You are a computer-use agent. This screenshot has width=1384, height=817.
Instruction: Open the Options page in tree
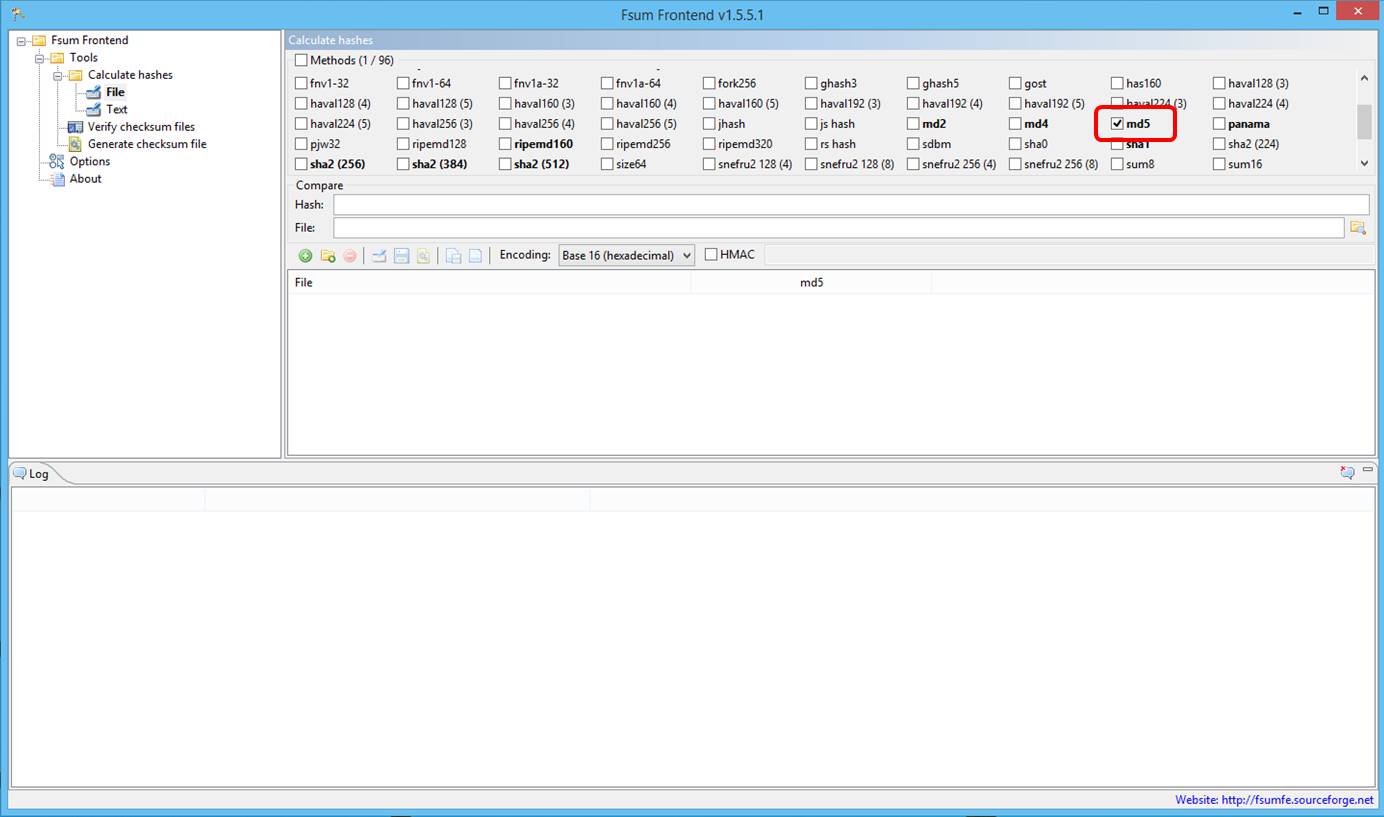(89, 161)
